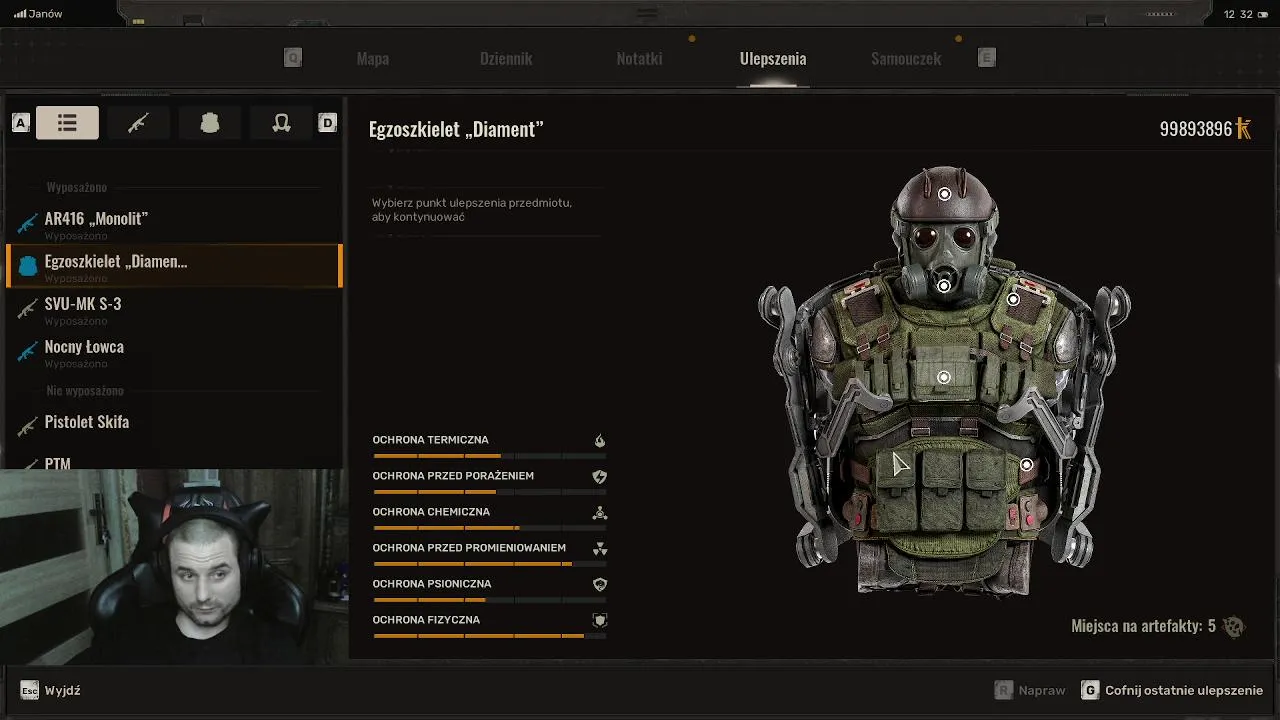The image size is (1280, 720).
Task: Click the E next-tab key icon
Action: [x=987, y=58]
